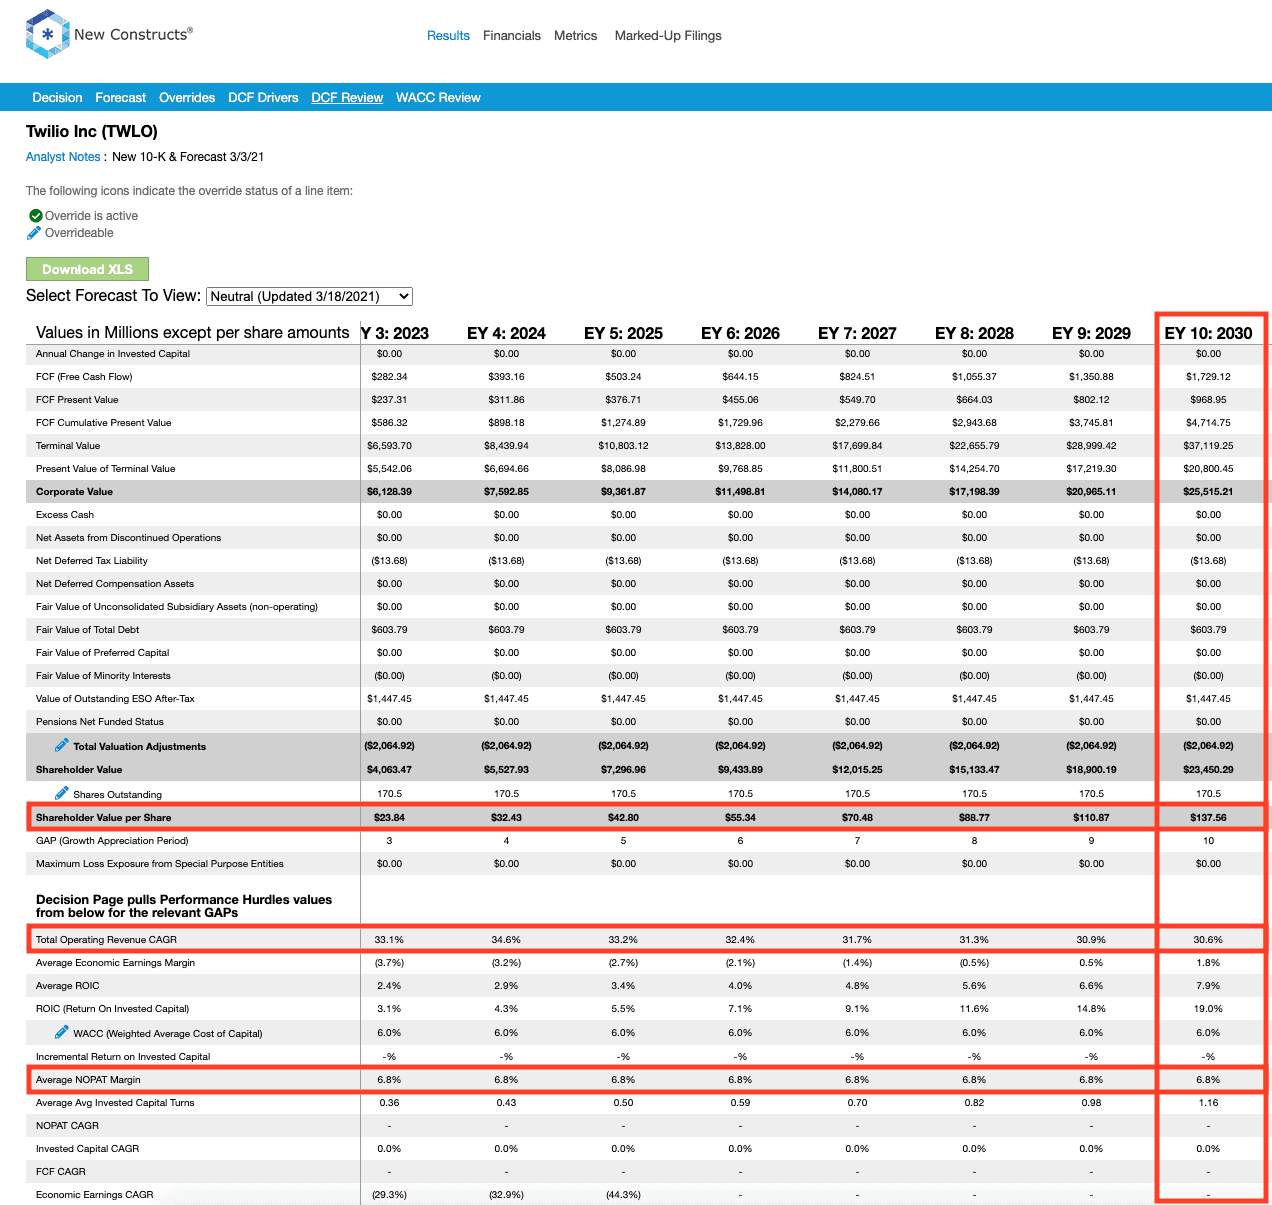Click the $25,515.21 Corporate Value cell
Screen dimensions: 1272x1205
(x=1208, y=492)
